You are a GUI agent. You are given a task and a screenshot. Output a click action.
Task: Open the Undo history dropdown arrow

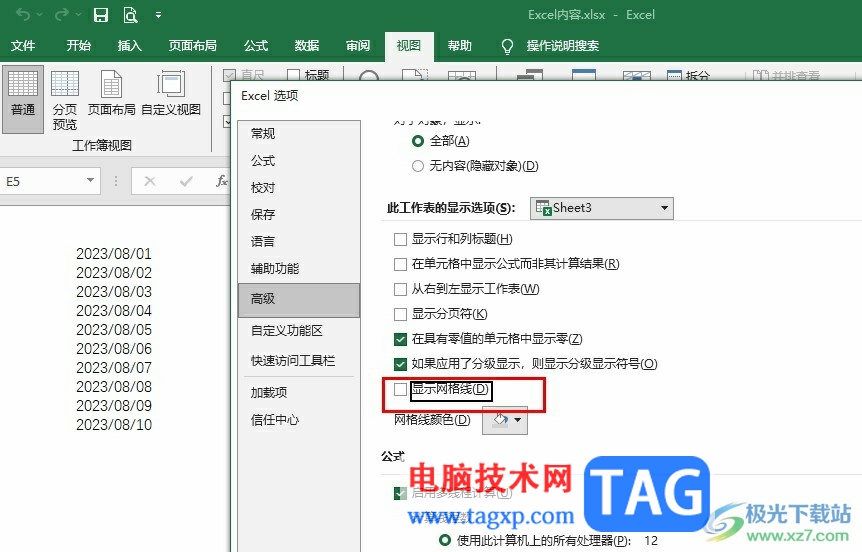(x=40, y=15)
